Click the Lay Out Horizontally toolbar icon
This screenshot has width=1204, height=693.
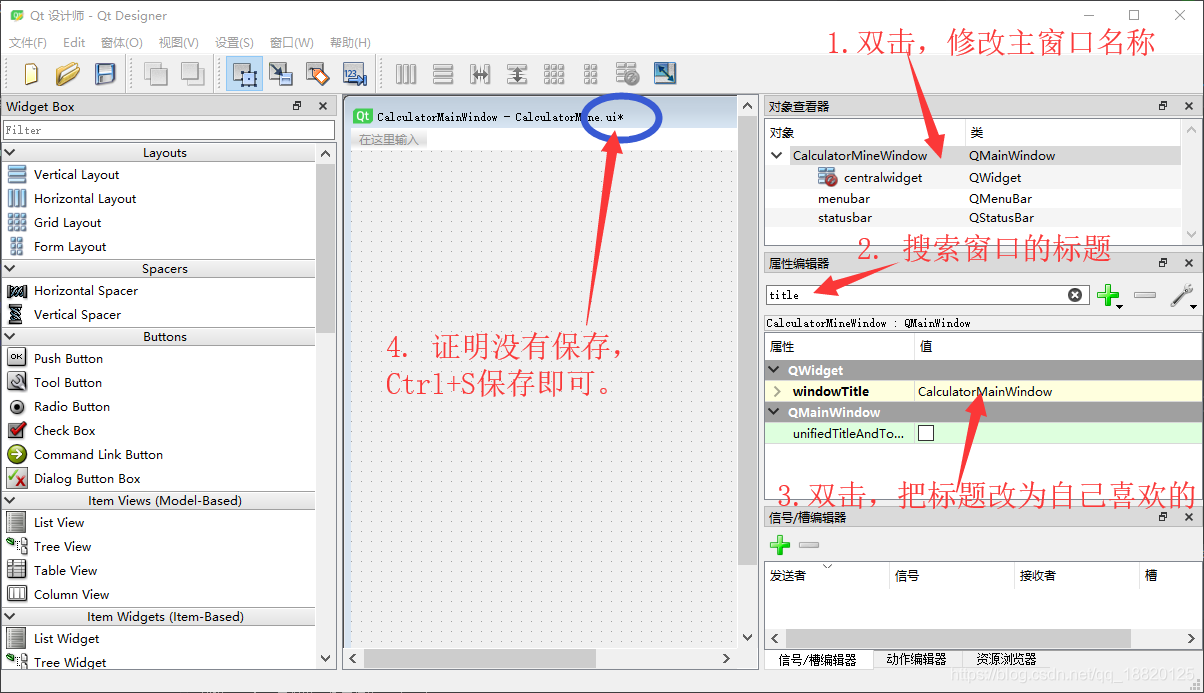pyautogui.click(x=406, y=73)
